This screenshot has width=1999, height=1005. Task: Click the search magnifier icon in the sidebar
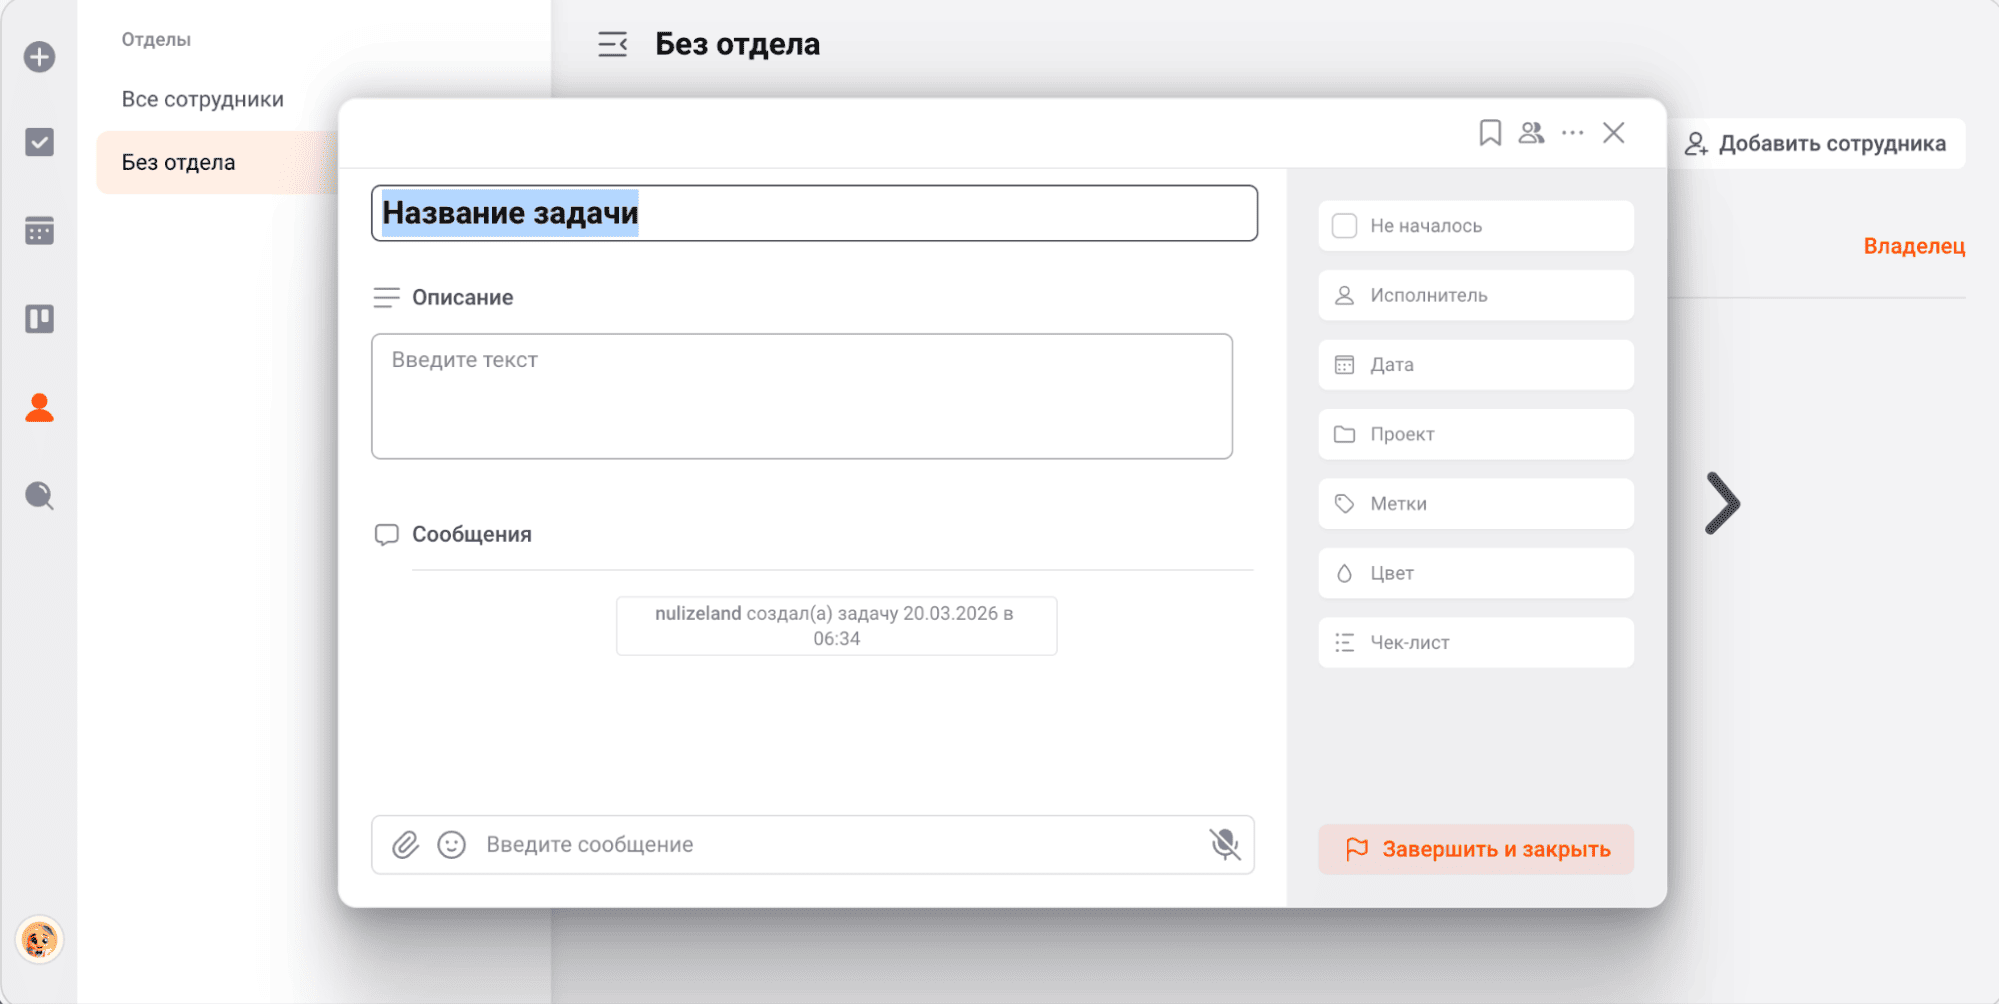[39, 496]
